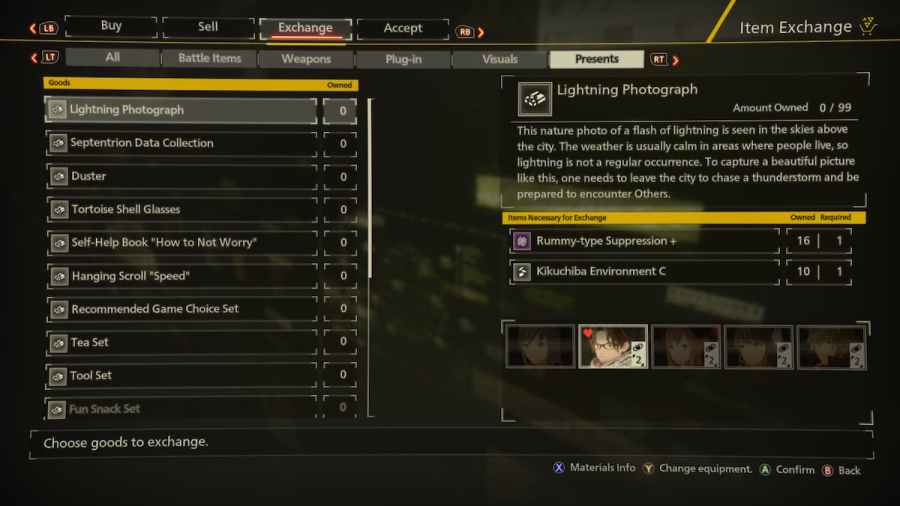This screenshot has width=900, height=506.
Task: Click the large Lightning Photograph detail icon
Action: tap(534, 99)
